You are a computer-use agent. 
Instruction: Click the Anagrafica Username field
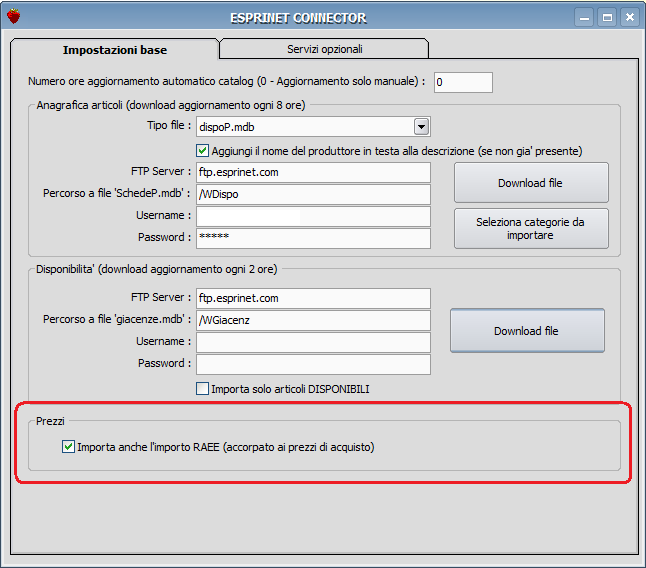click(313, 216)
